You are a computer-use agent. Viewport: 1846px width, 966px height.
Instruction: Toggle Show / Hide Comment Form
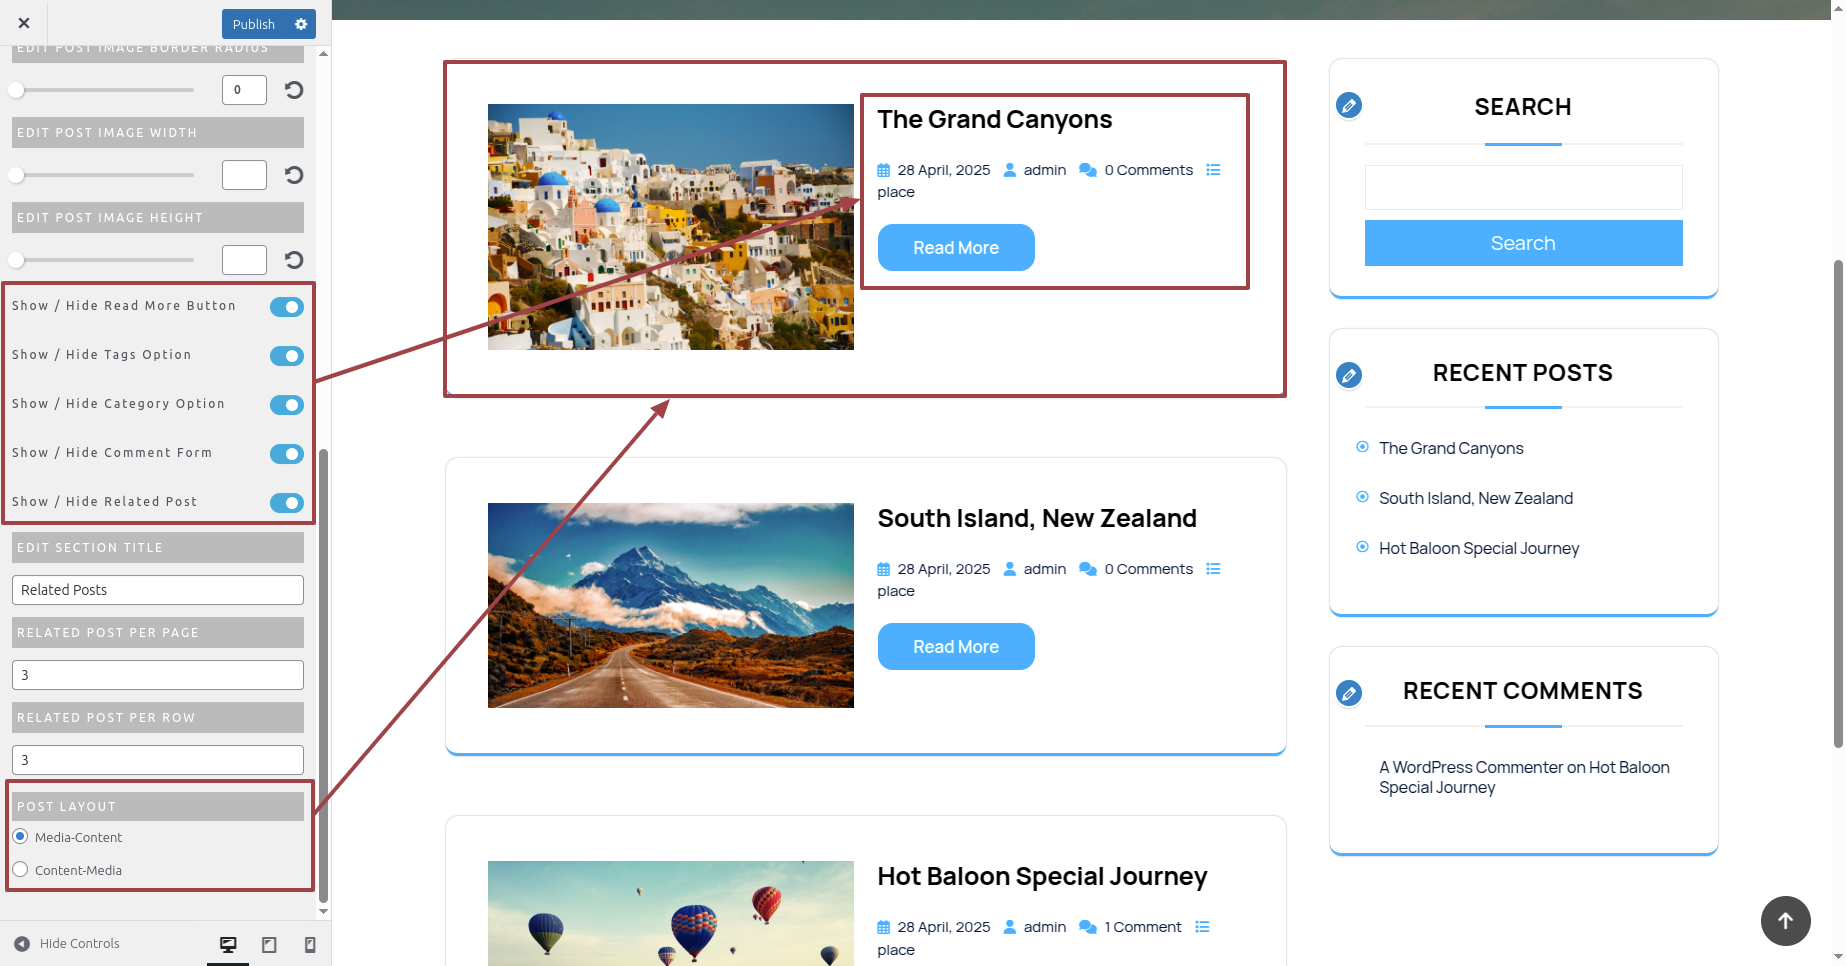(287, 454)
